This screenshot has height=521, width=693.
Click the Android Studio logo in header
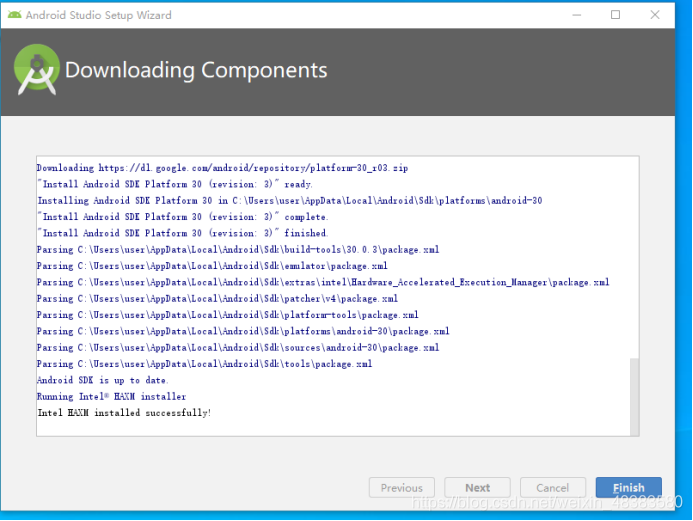tap(37, 69)
